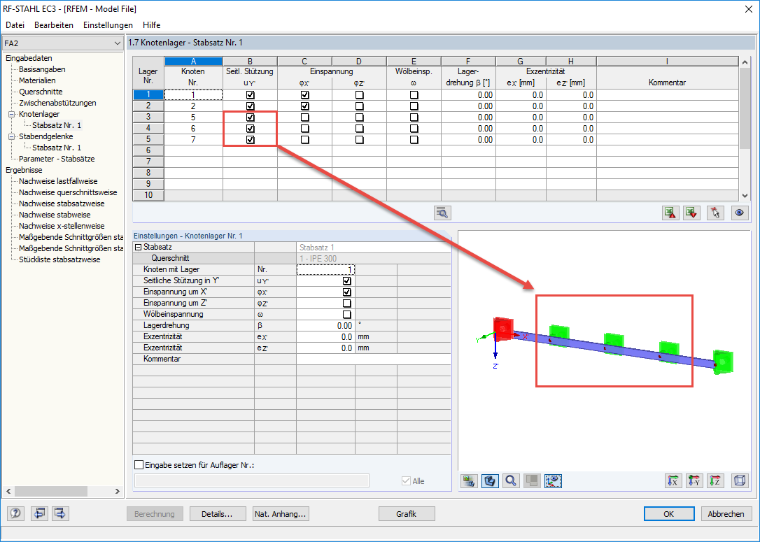
Task: Open 'Stückliste stabsatzweise' results
Action: (60, 259)
